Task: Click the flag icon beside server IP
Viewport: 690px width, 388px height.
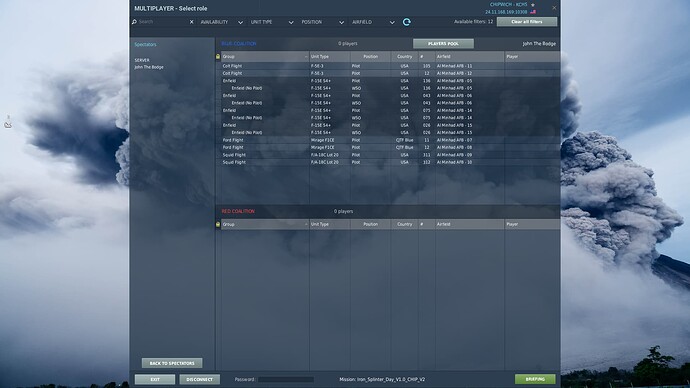Action: coord(533,12)
